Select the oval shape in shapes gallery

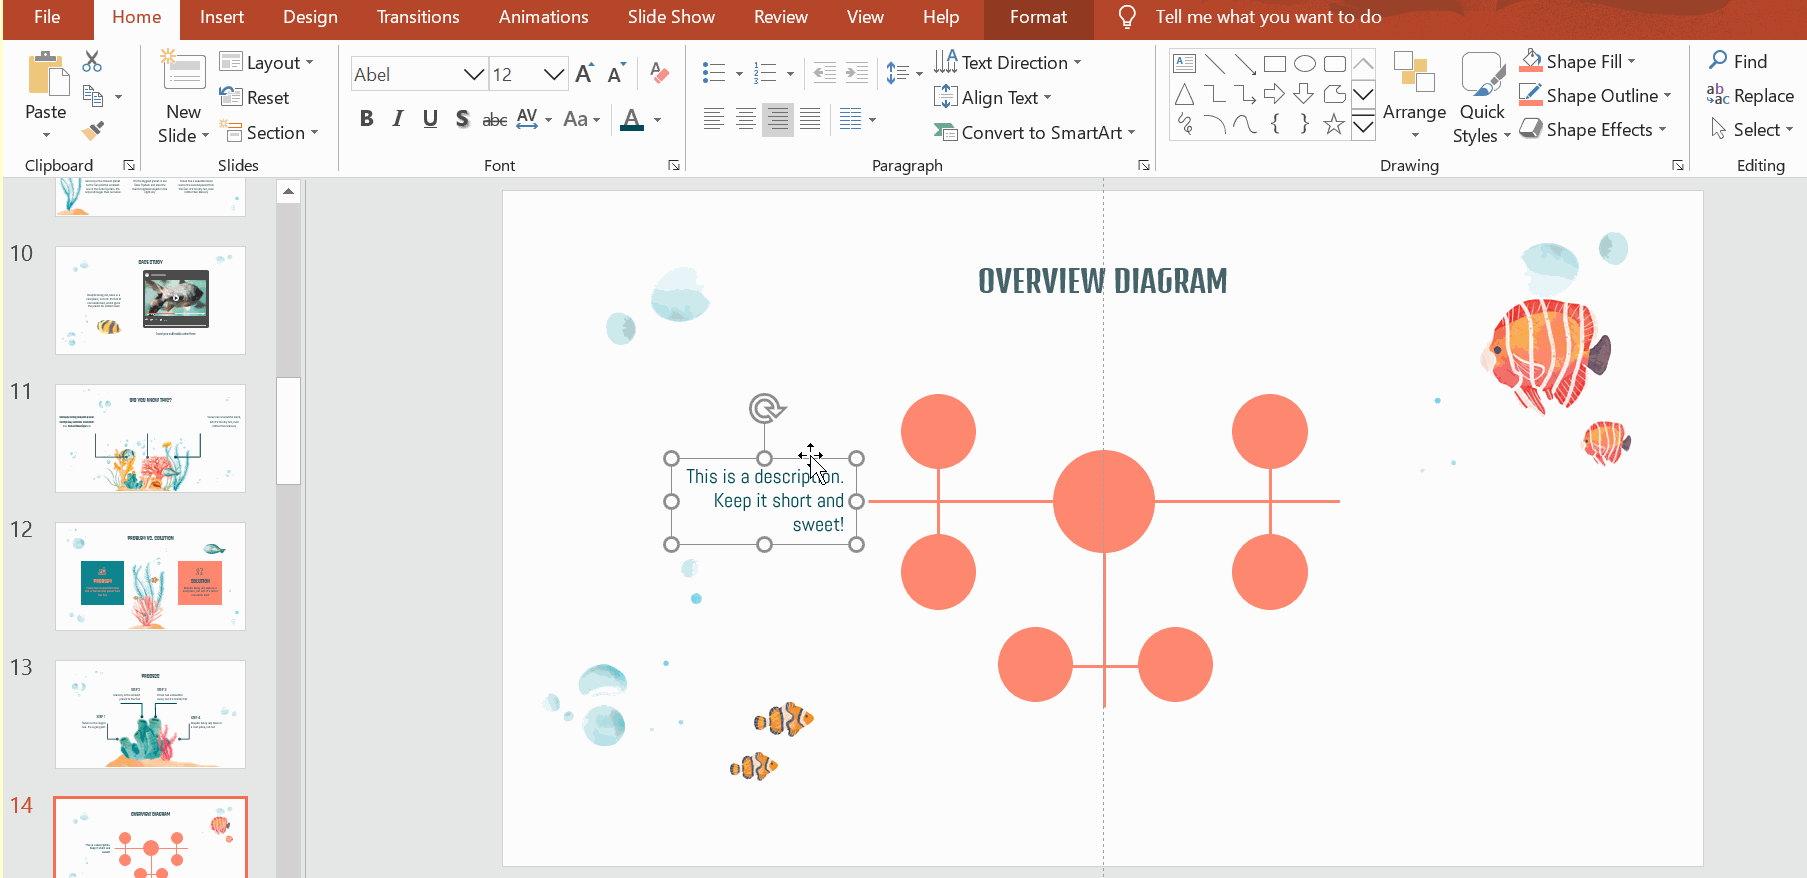pos(1304,64)
